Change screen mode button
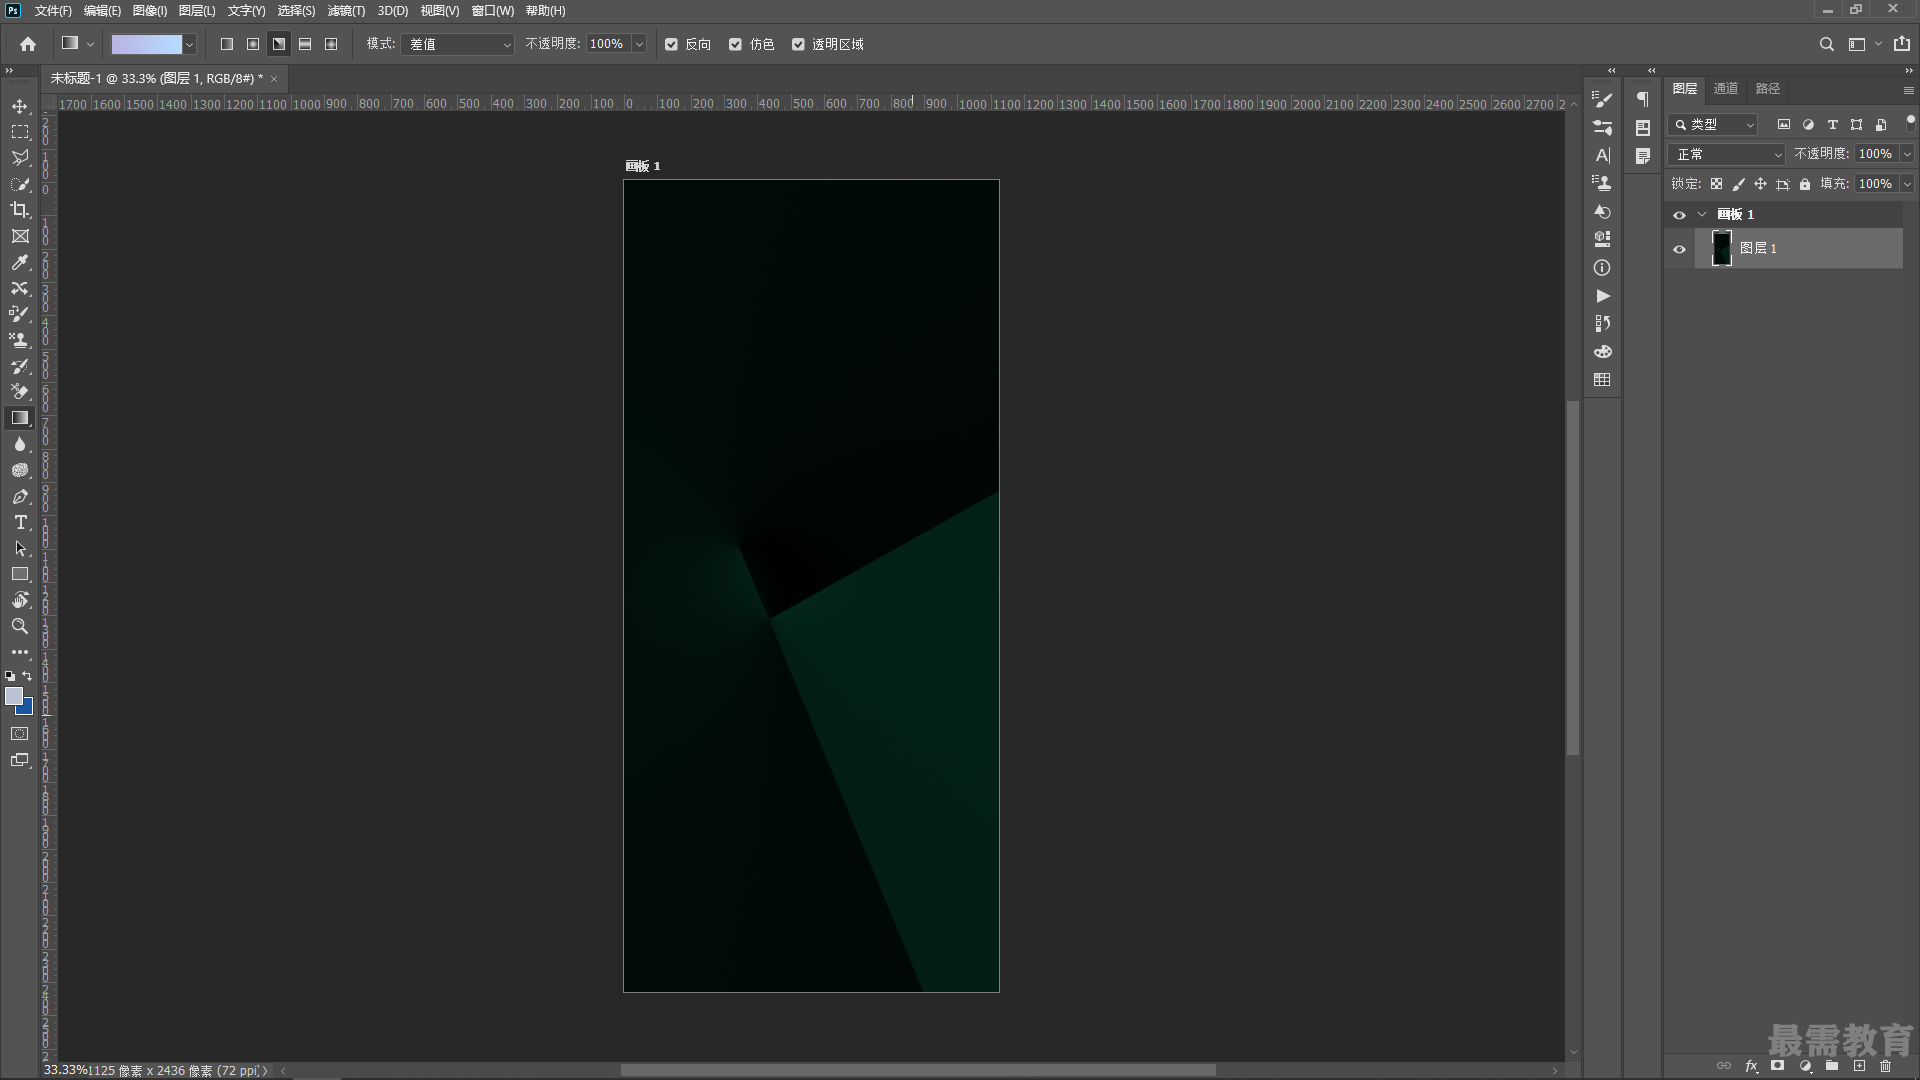This screenshot has height=1080, width=1920. point(20,760)
